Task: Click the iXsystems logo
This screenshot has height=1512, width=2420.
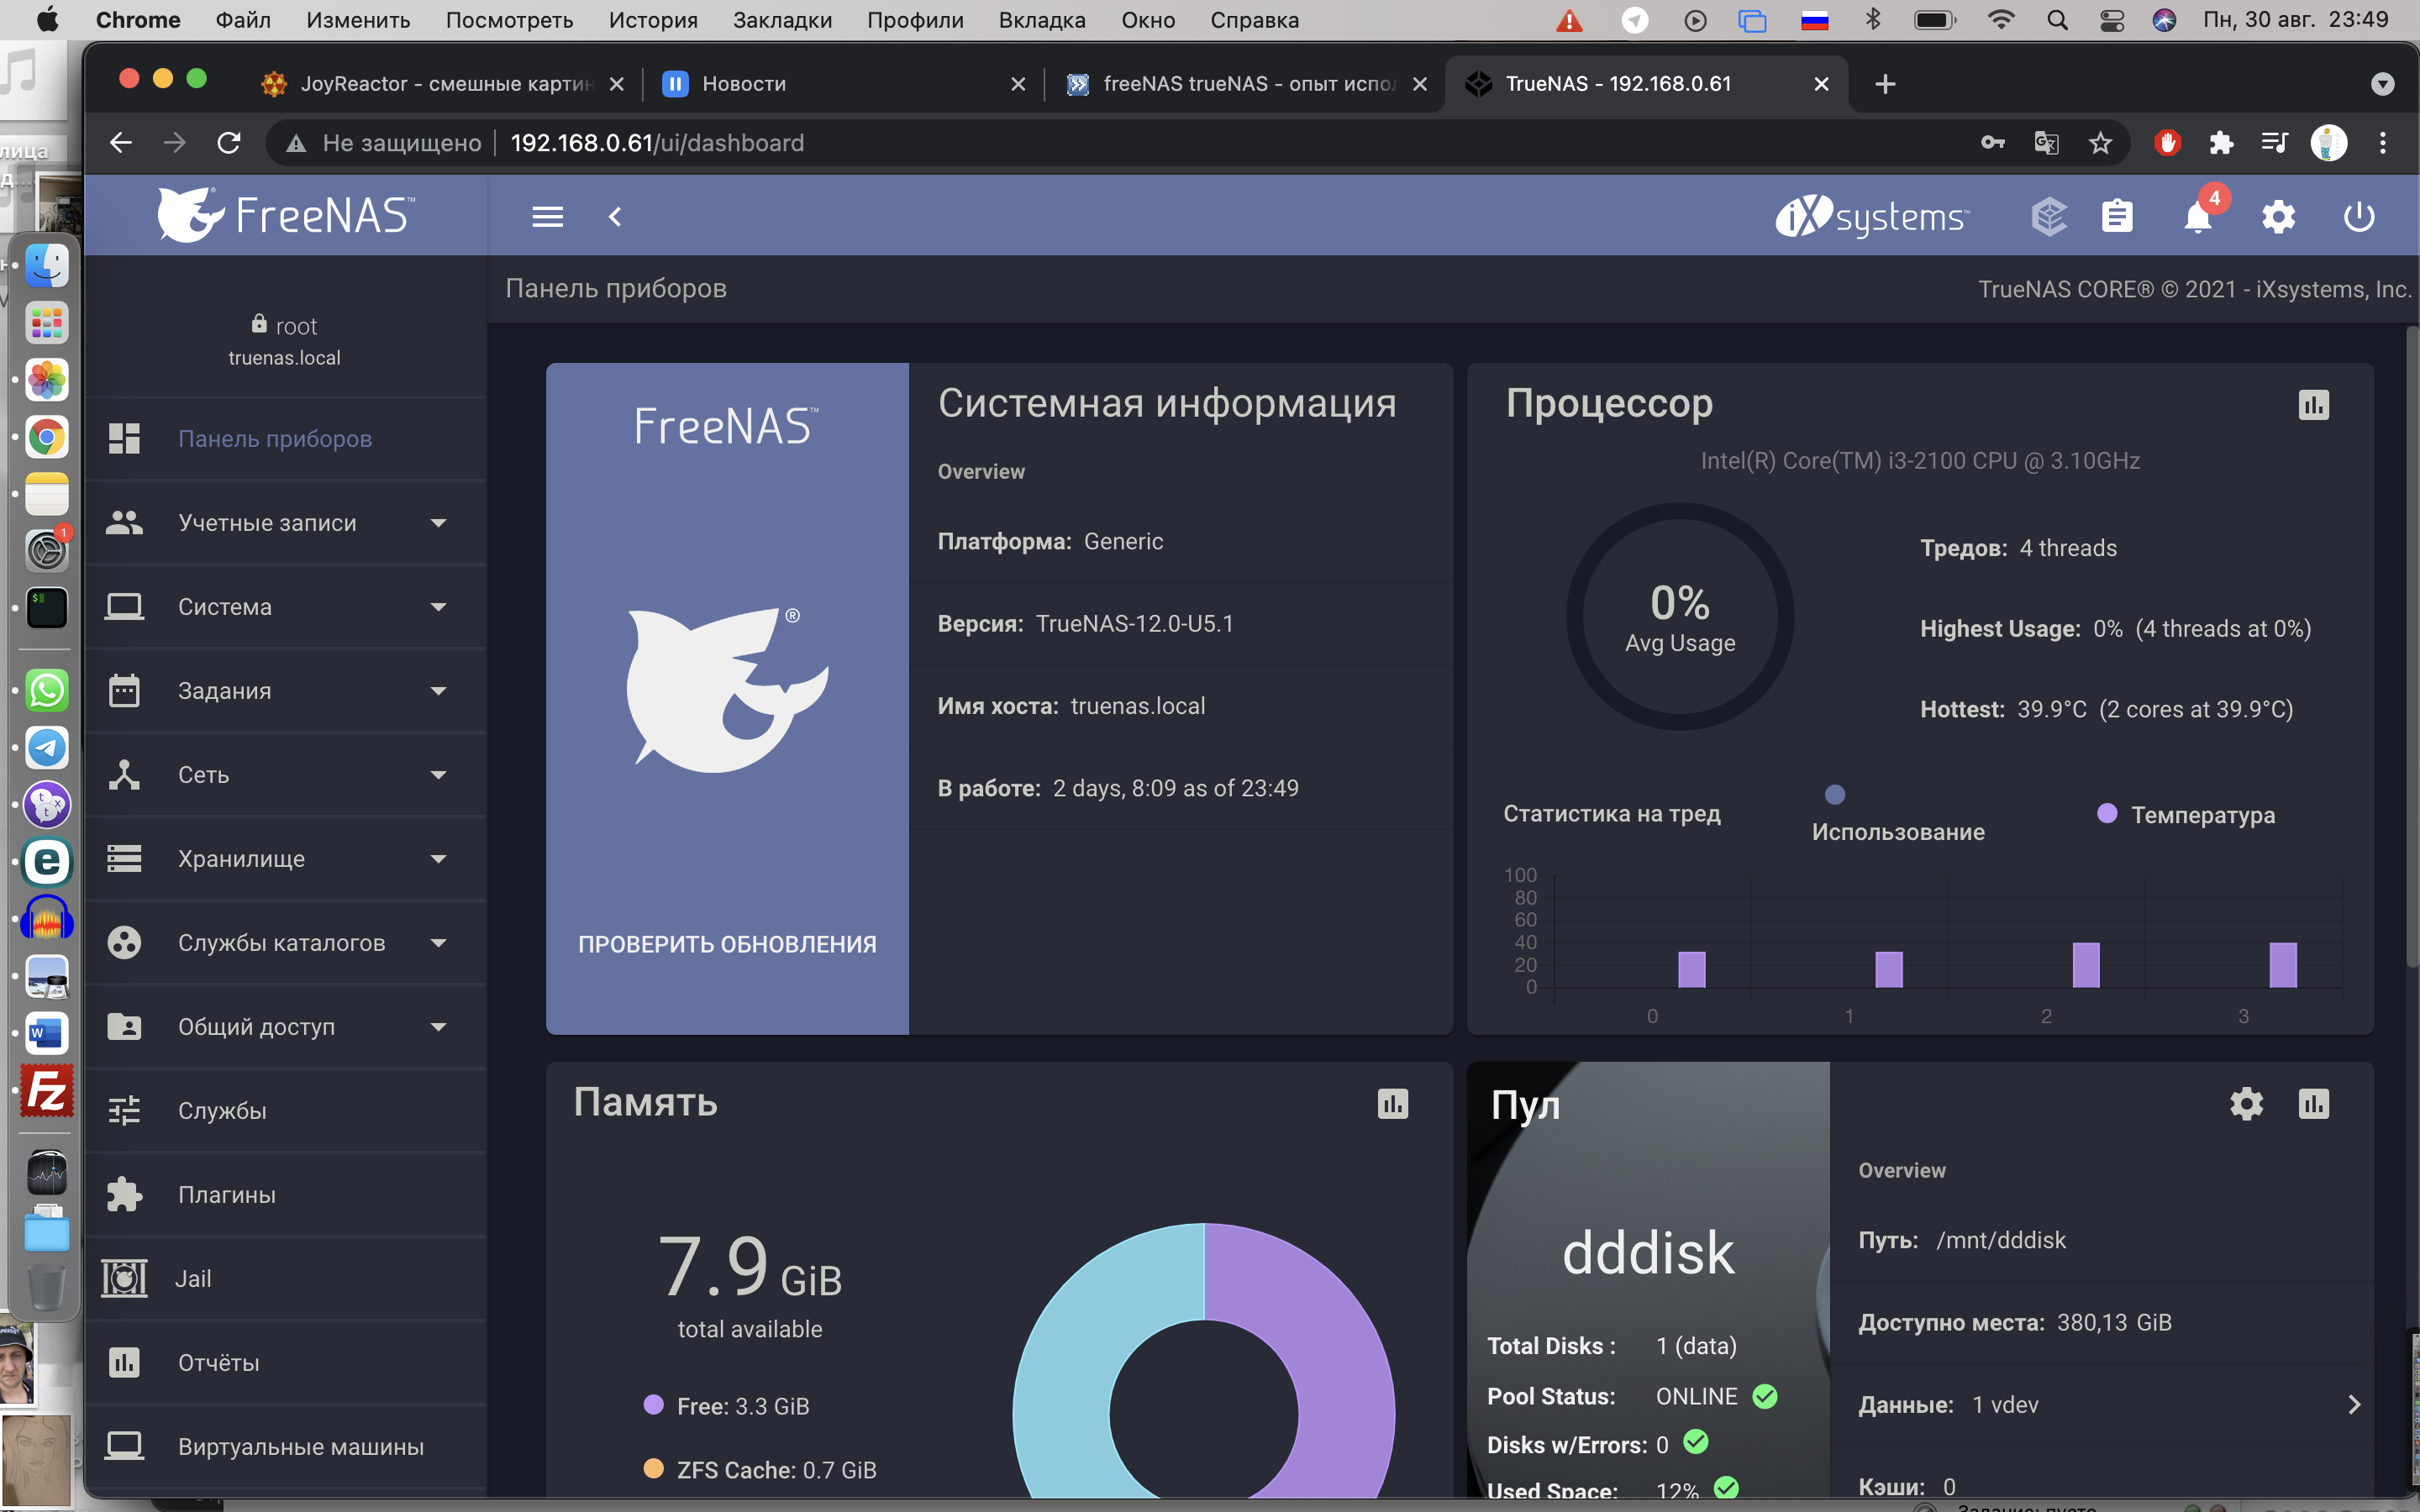Action: click(x=1872, y=216)
